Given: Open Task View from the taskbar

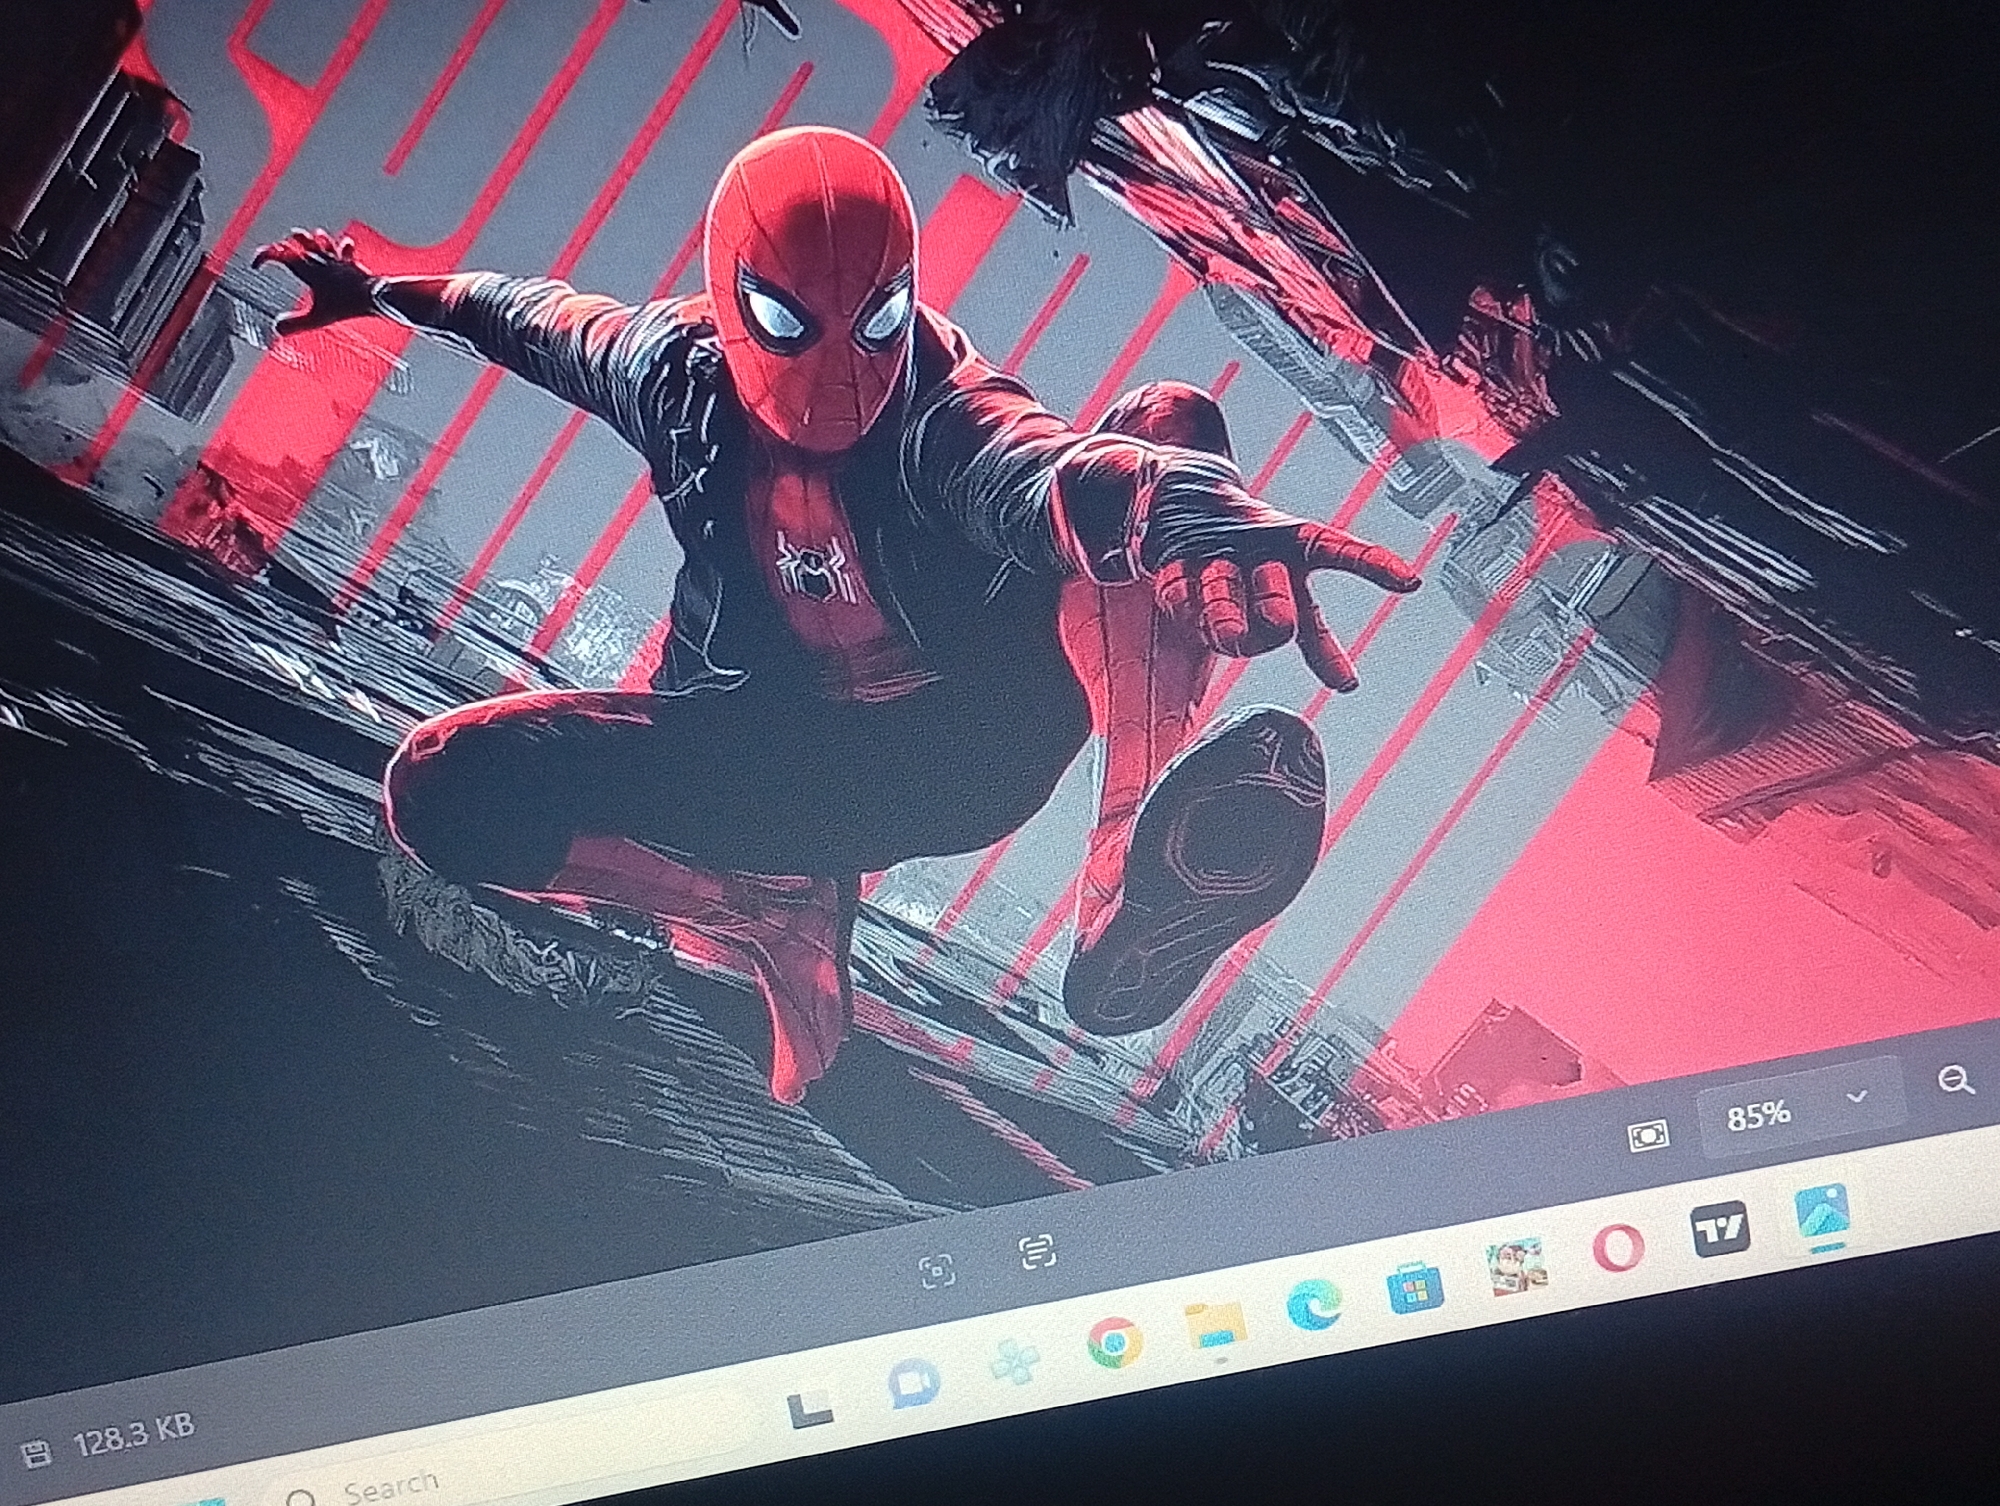Looking at the screenshot, I should click(810, 1408).
